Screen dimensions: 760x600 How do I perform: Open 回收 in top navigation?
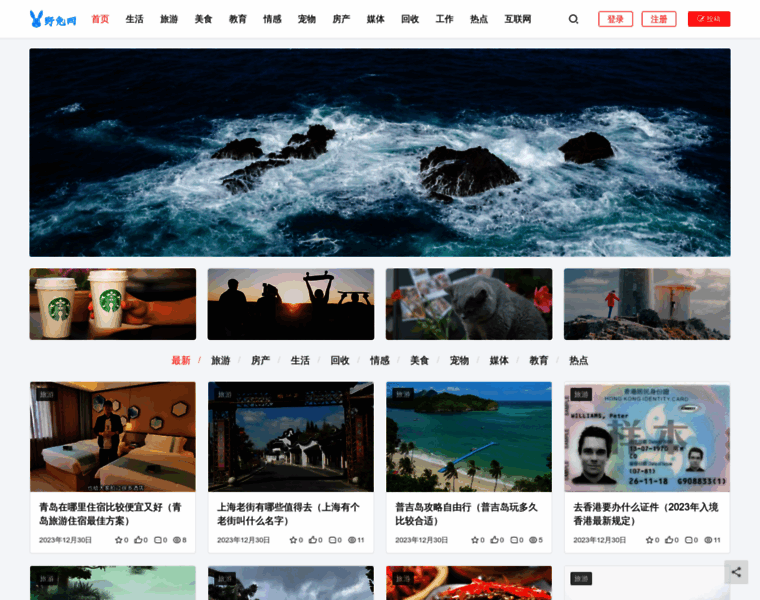point(410,19)
